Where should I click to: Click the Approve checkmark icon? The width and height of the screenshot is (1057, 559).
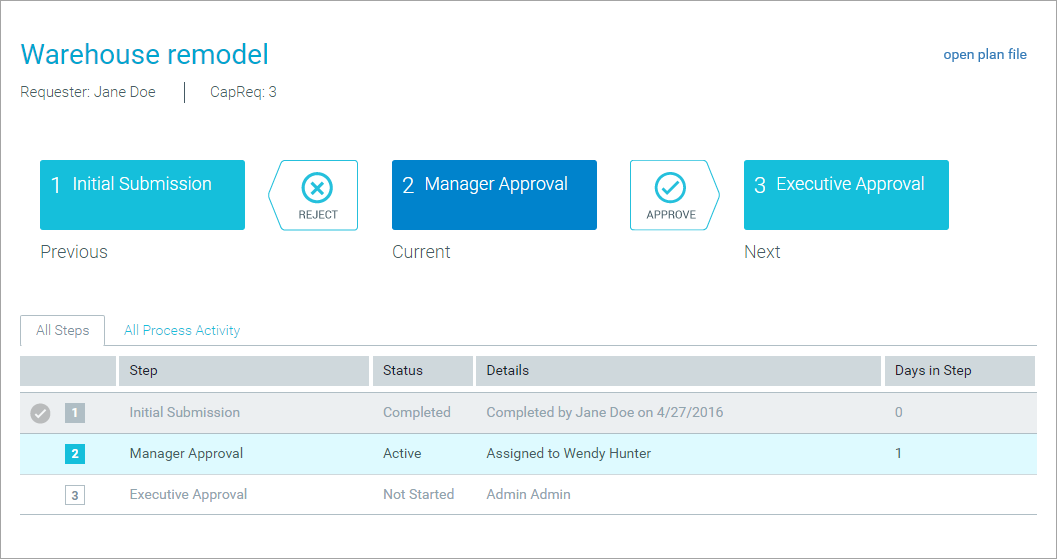point(670,187)
